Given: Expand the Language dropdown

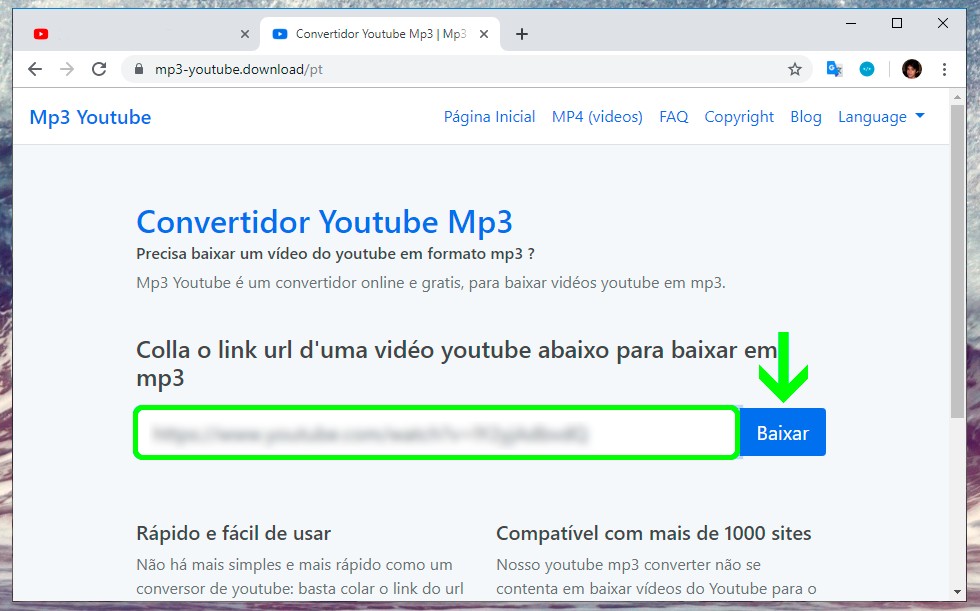Looking at the screenshot, I should click(x=881, y=117).
